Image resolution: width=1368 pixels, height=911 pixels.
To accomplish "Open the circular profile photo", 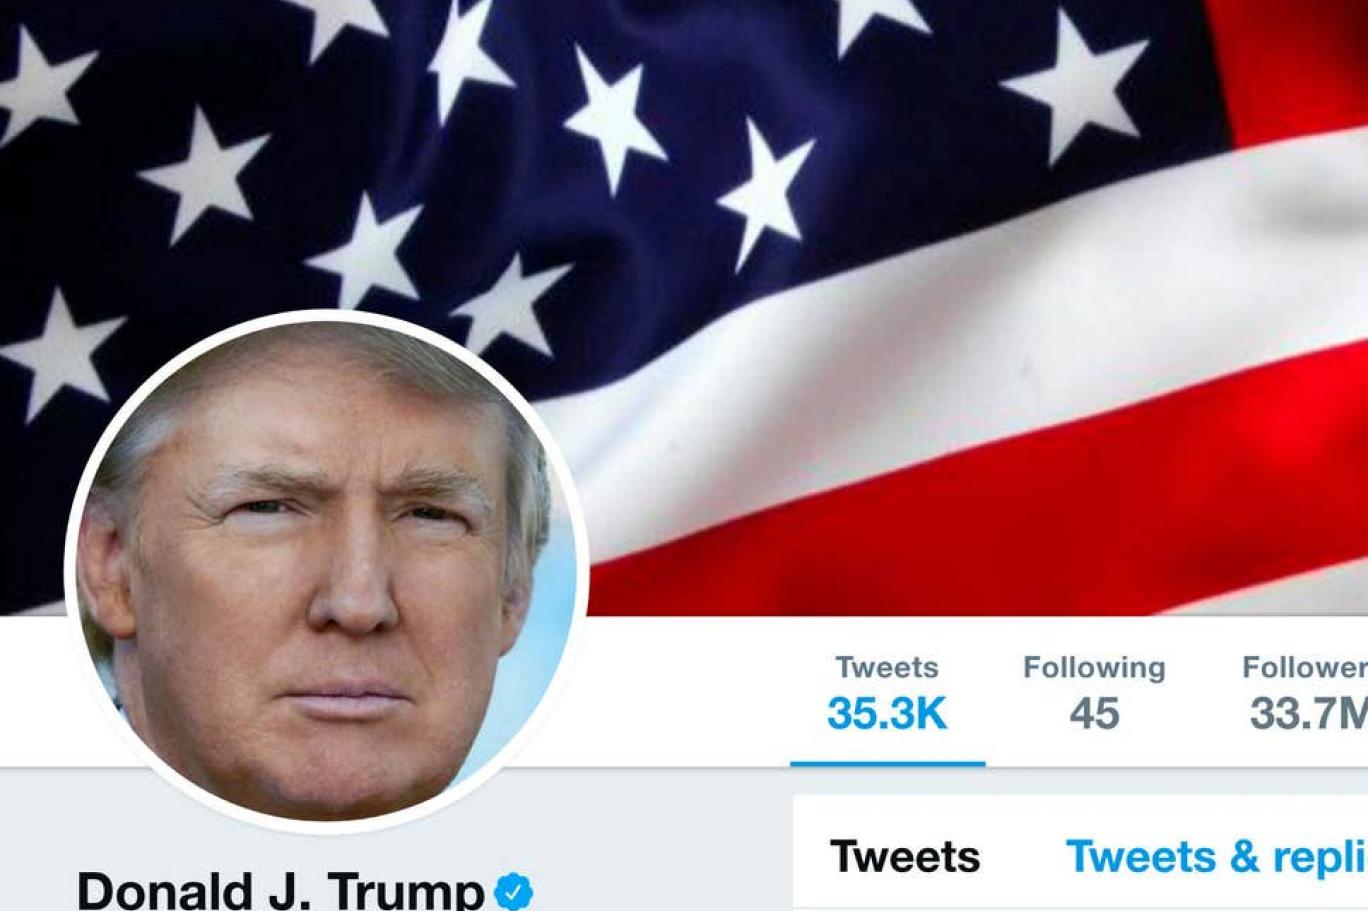I will (325, 571).
